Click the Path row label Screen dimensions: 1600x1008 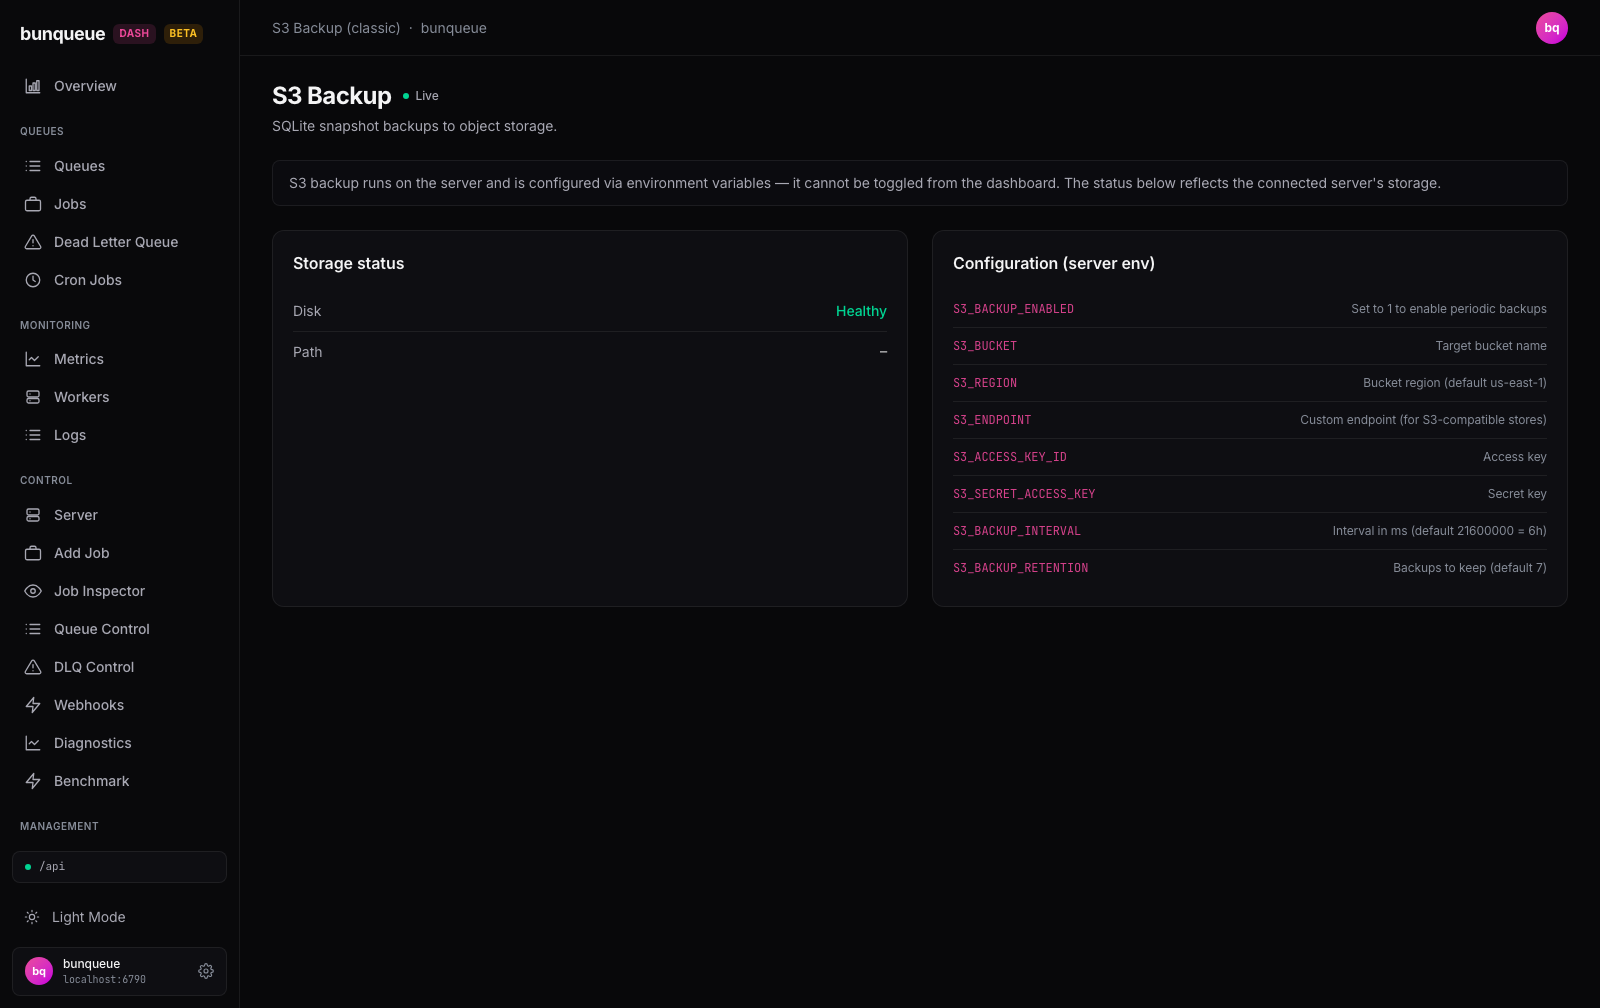click(308, 352)
